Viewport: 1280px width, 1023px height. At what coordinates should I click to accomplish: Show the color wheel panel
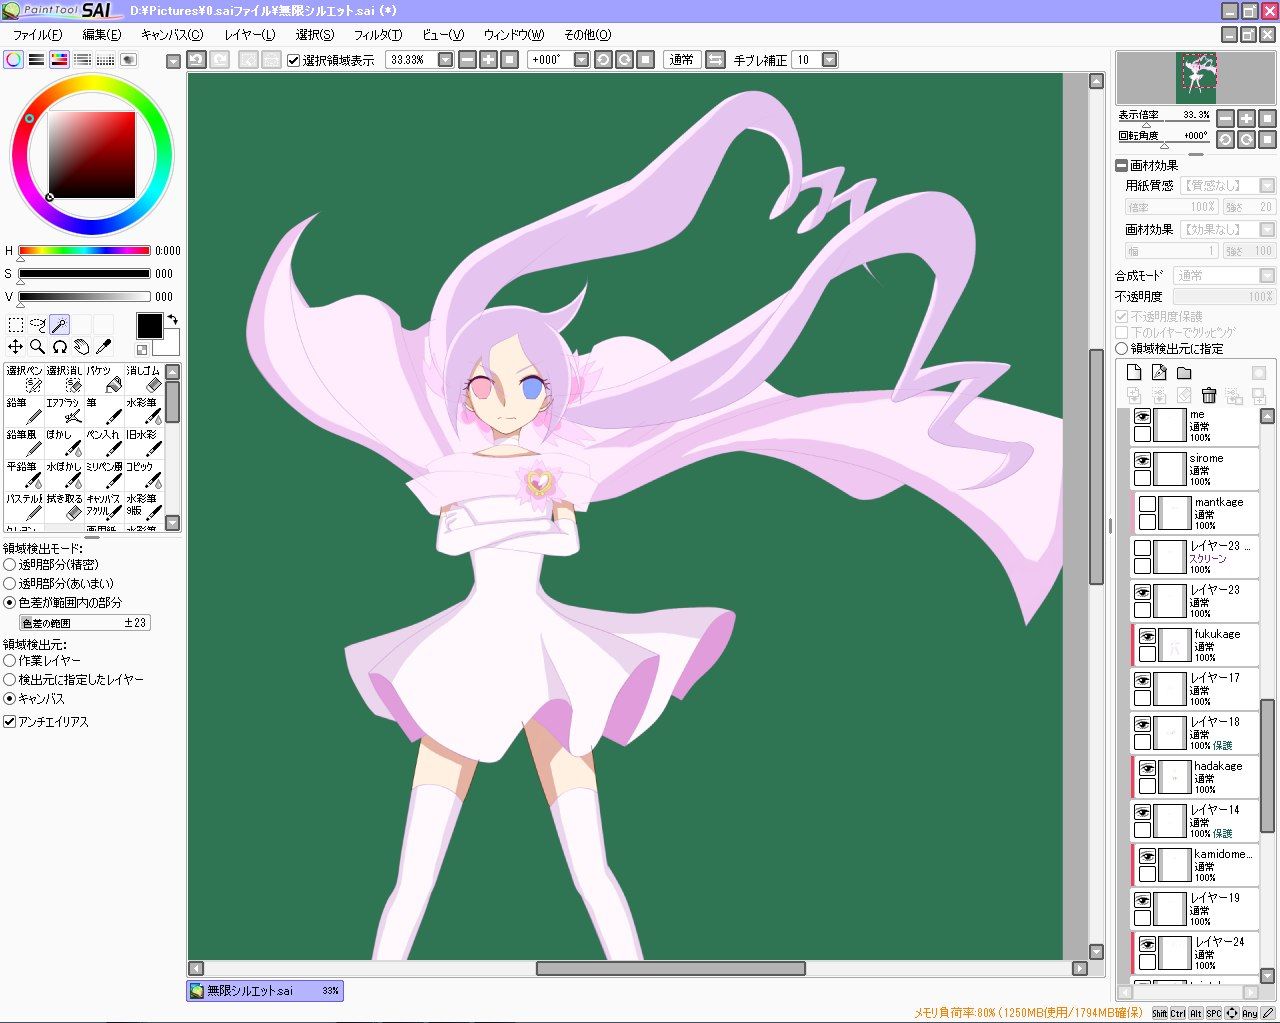point(14,60)
